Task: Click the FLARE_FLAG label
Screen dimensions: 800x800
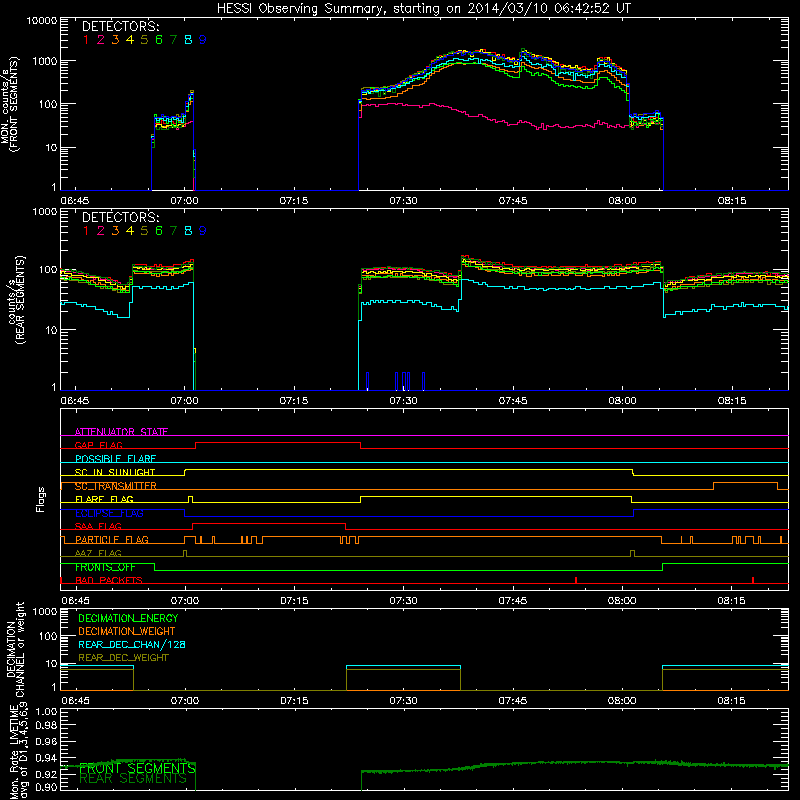Action: tap(104, 499)
